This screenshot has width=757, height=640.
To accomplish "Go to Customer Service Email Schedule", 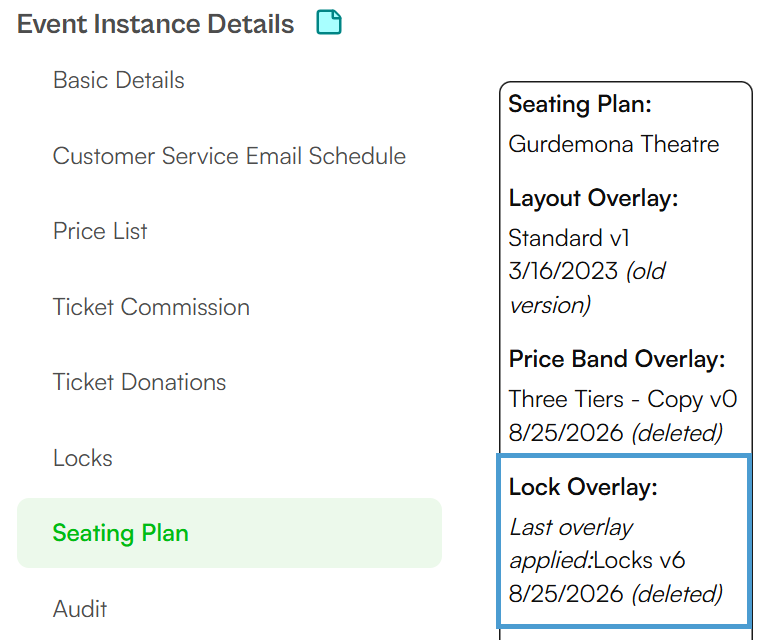I will [x=229, y=156].
